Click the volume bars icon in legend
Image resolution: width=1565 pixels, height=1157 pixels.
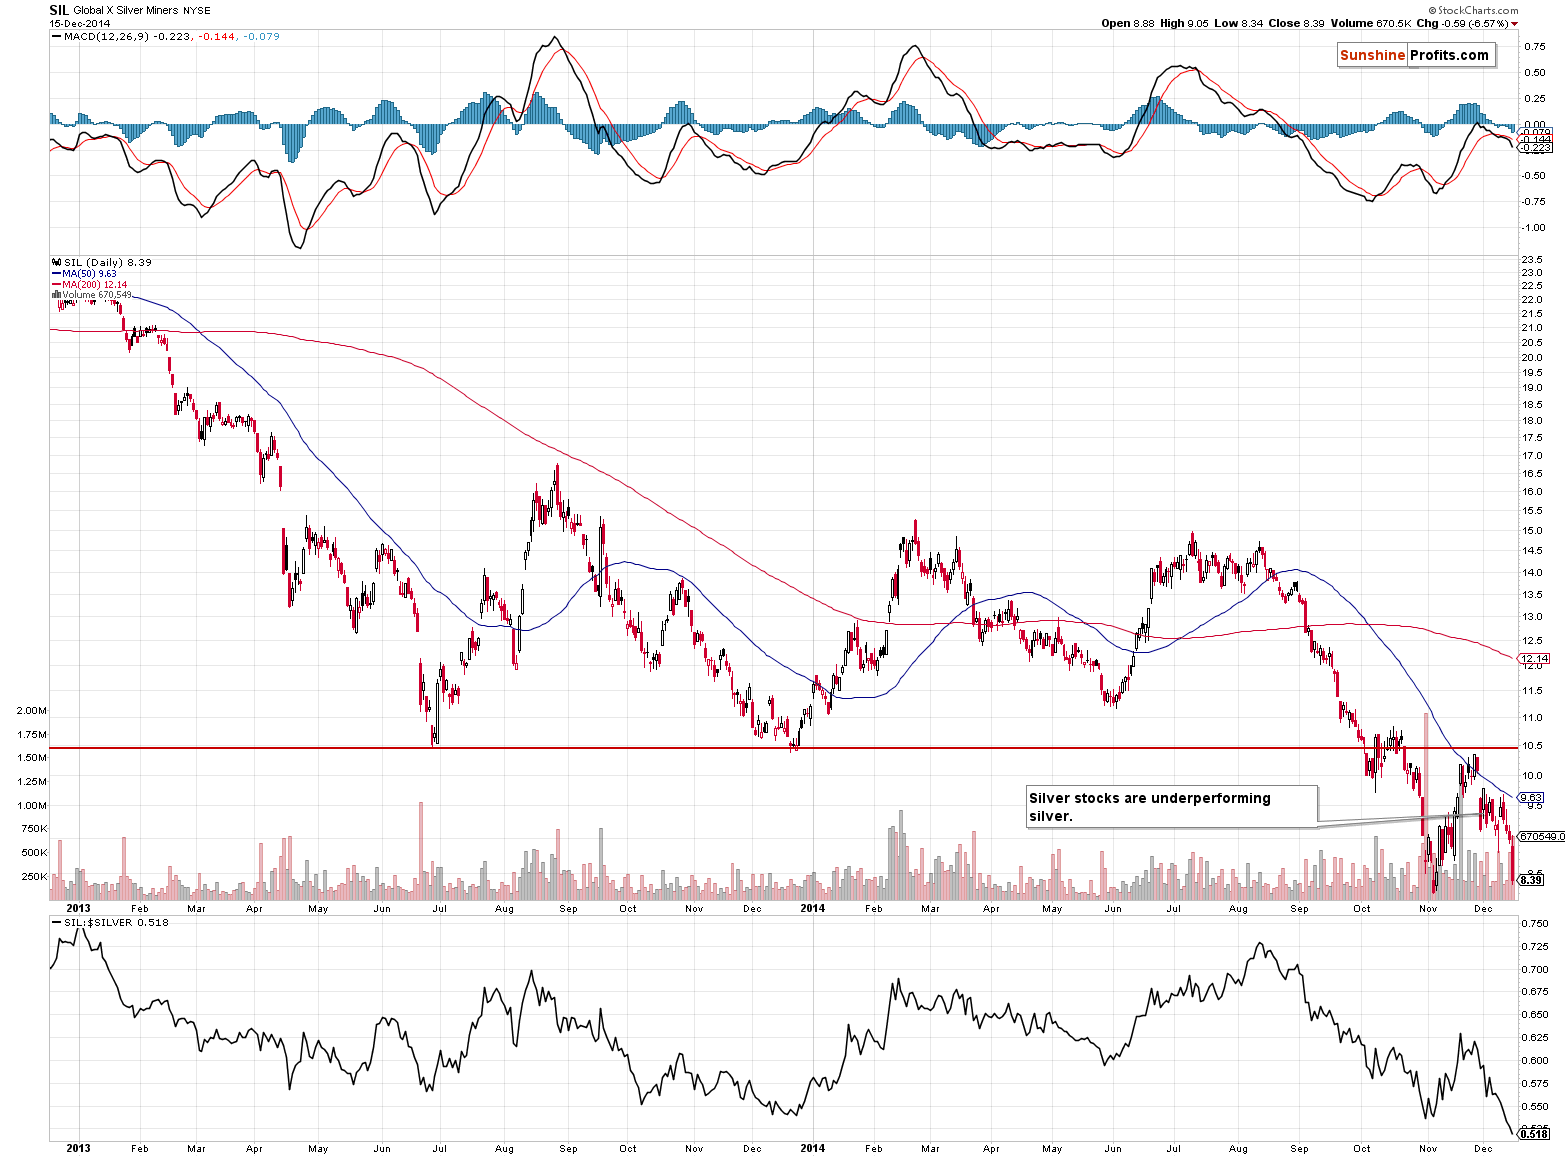coord(56,295)
